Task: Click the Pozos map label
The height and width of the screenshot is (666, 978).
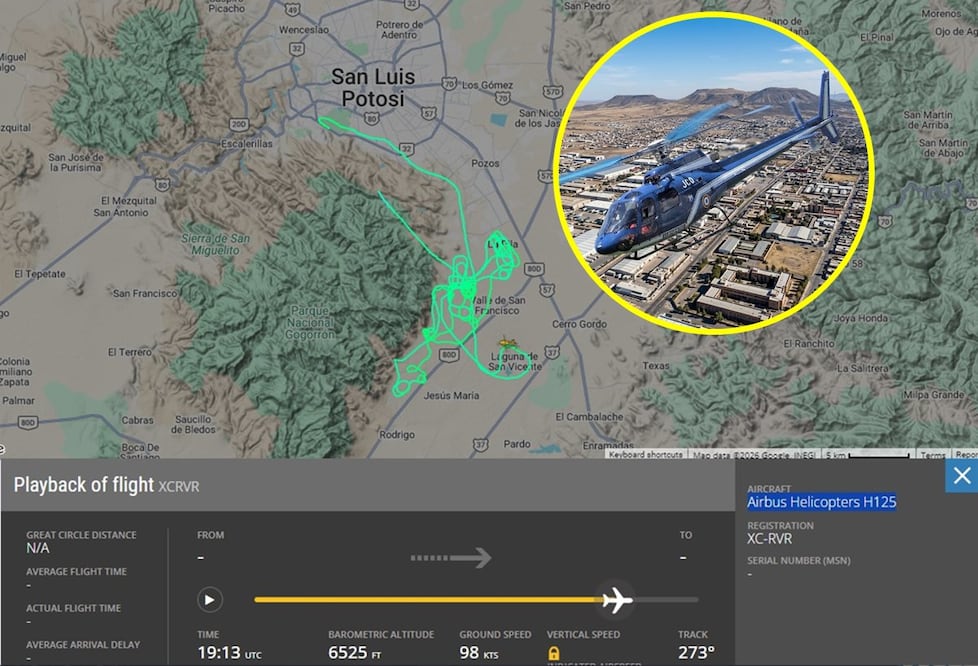Action: pos(485,163)
